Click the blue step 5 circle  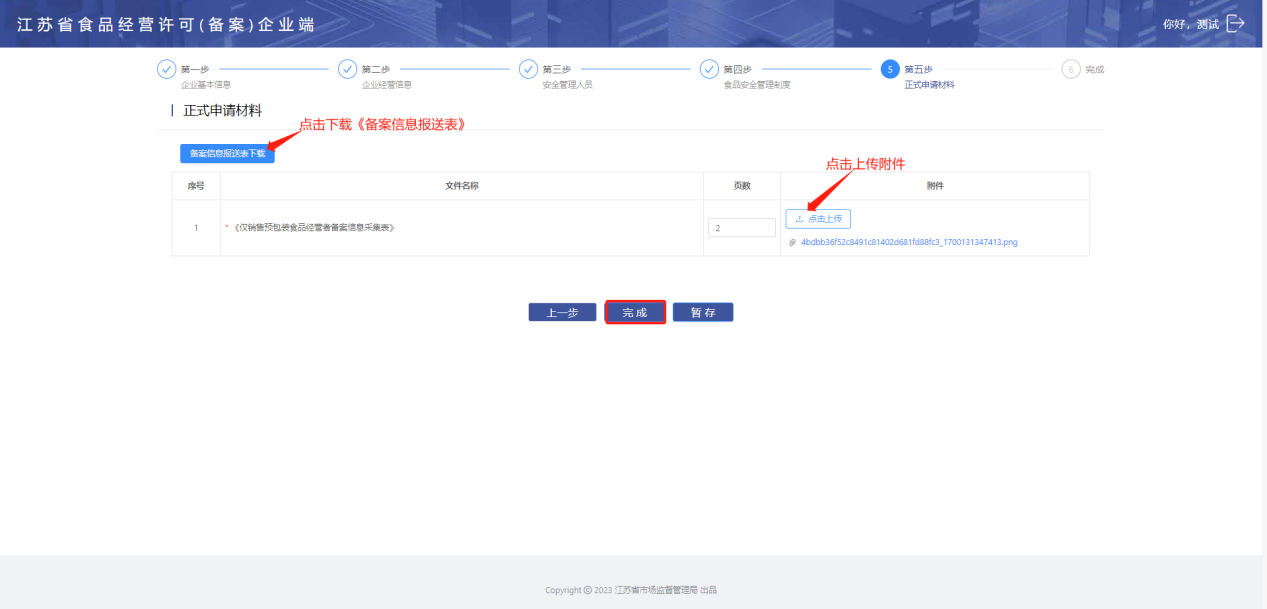click(890, 69)
